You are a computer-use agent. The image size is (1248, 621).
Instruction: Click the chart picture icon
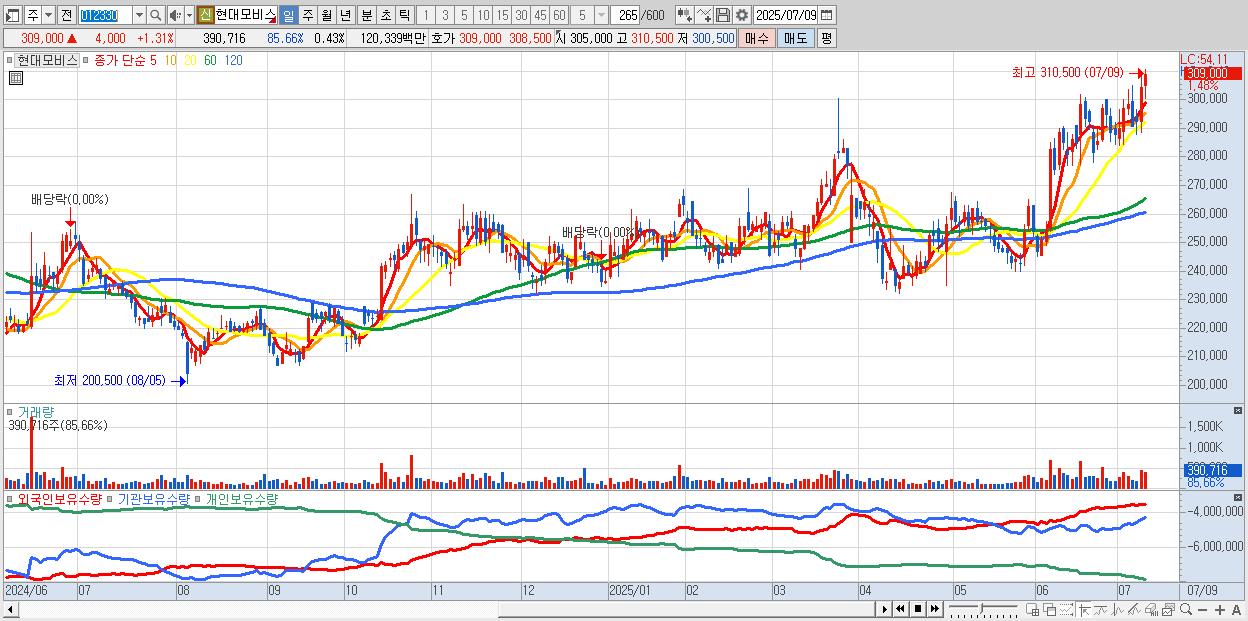click(1168, 609)
